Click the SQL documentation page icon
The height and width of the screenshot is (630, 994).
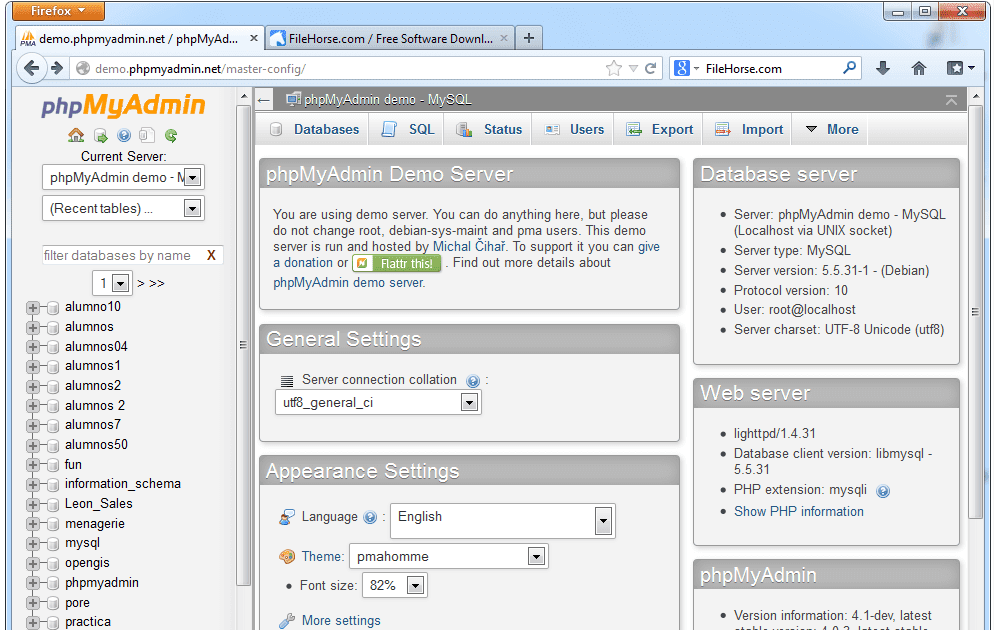click(147, 135)
